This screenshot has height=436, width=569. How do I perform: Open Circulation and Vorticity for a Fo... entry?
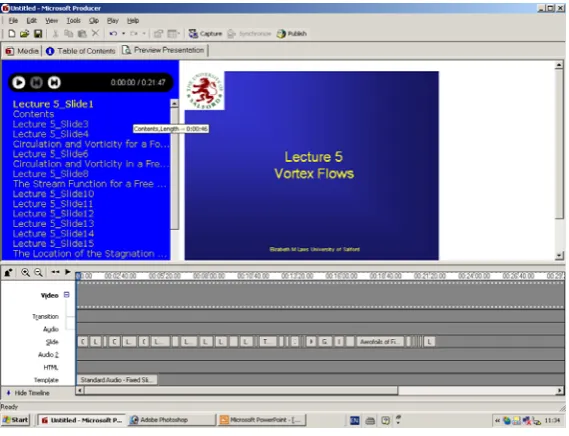[x=91, y=144]
